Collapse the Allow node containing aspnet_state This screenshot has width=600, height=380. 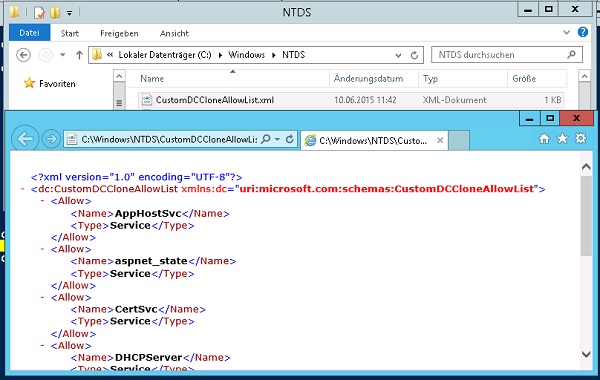[43, 249]
